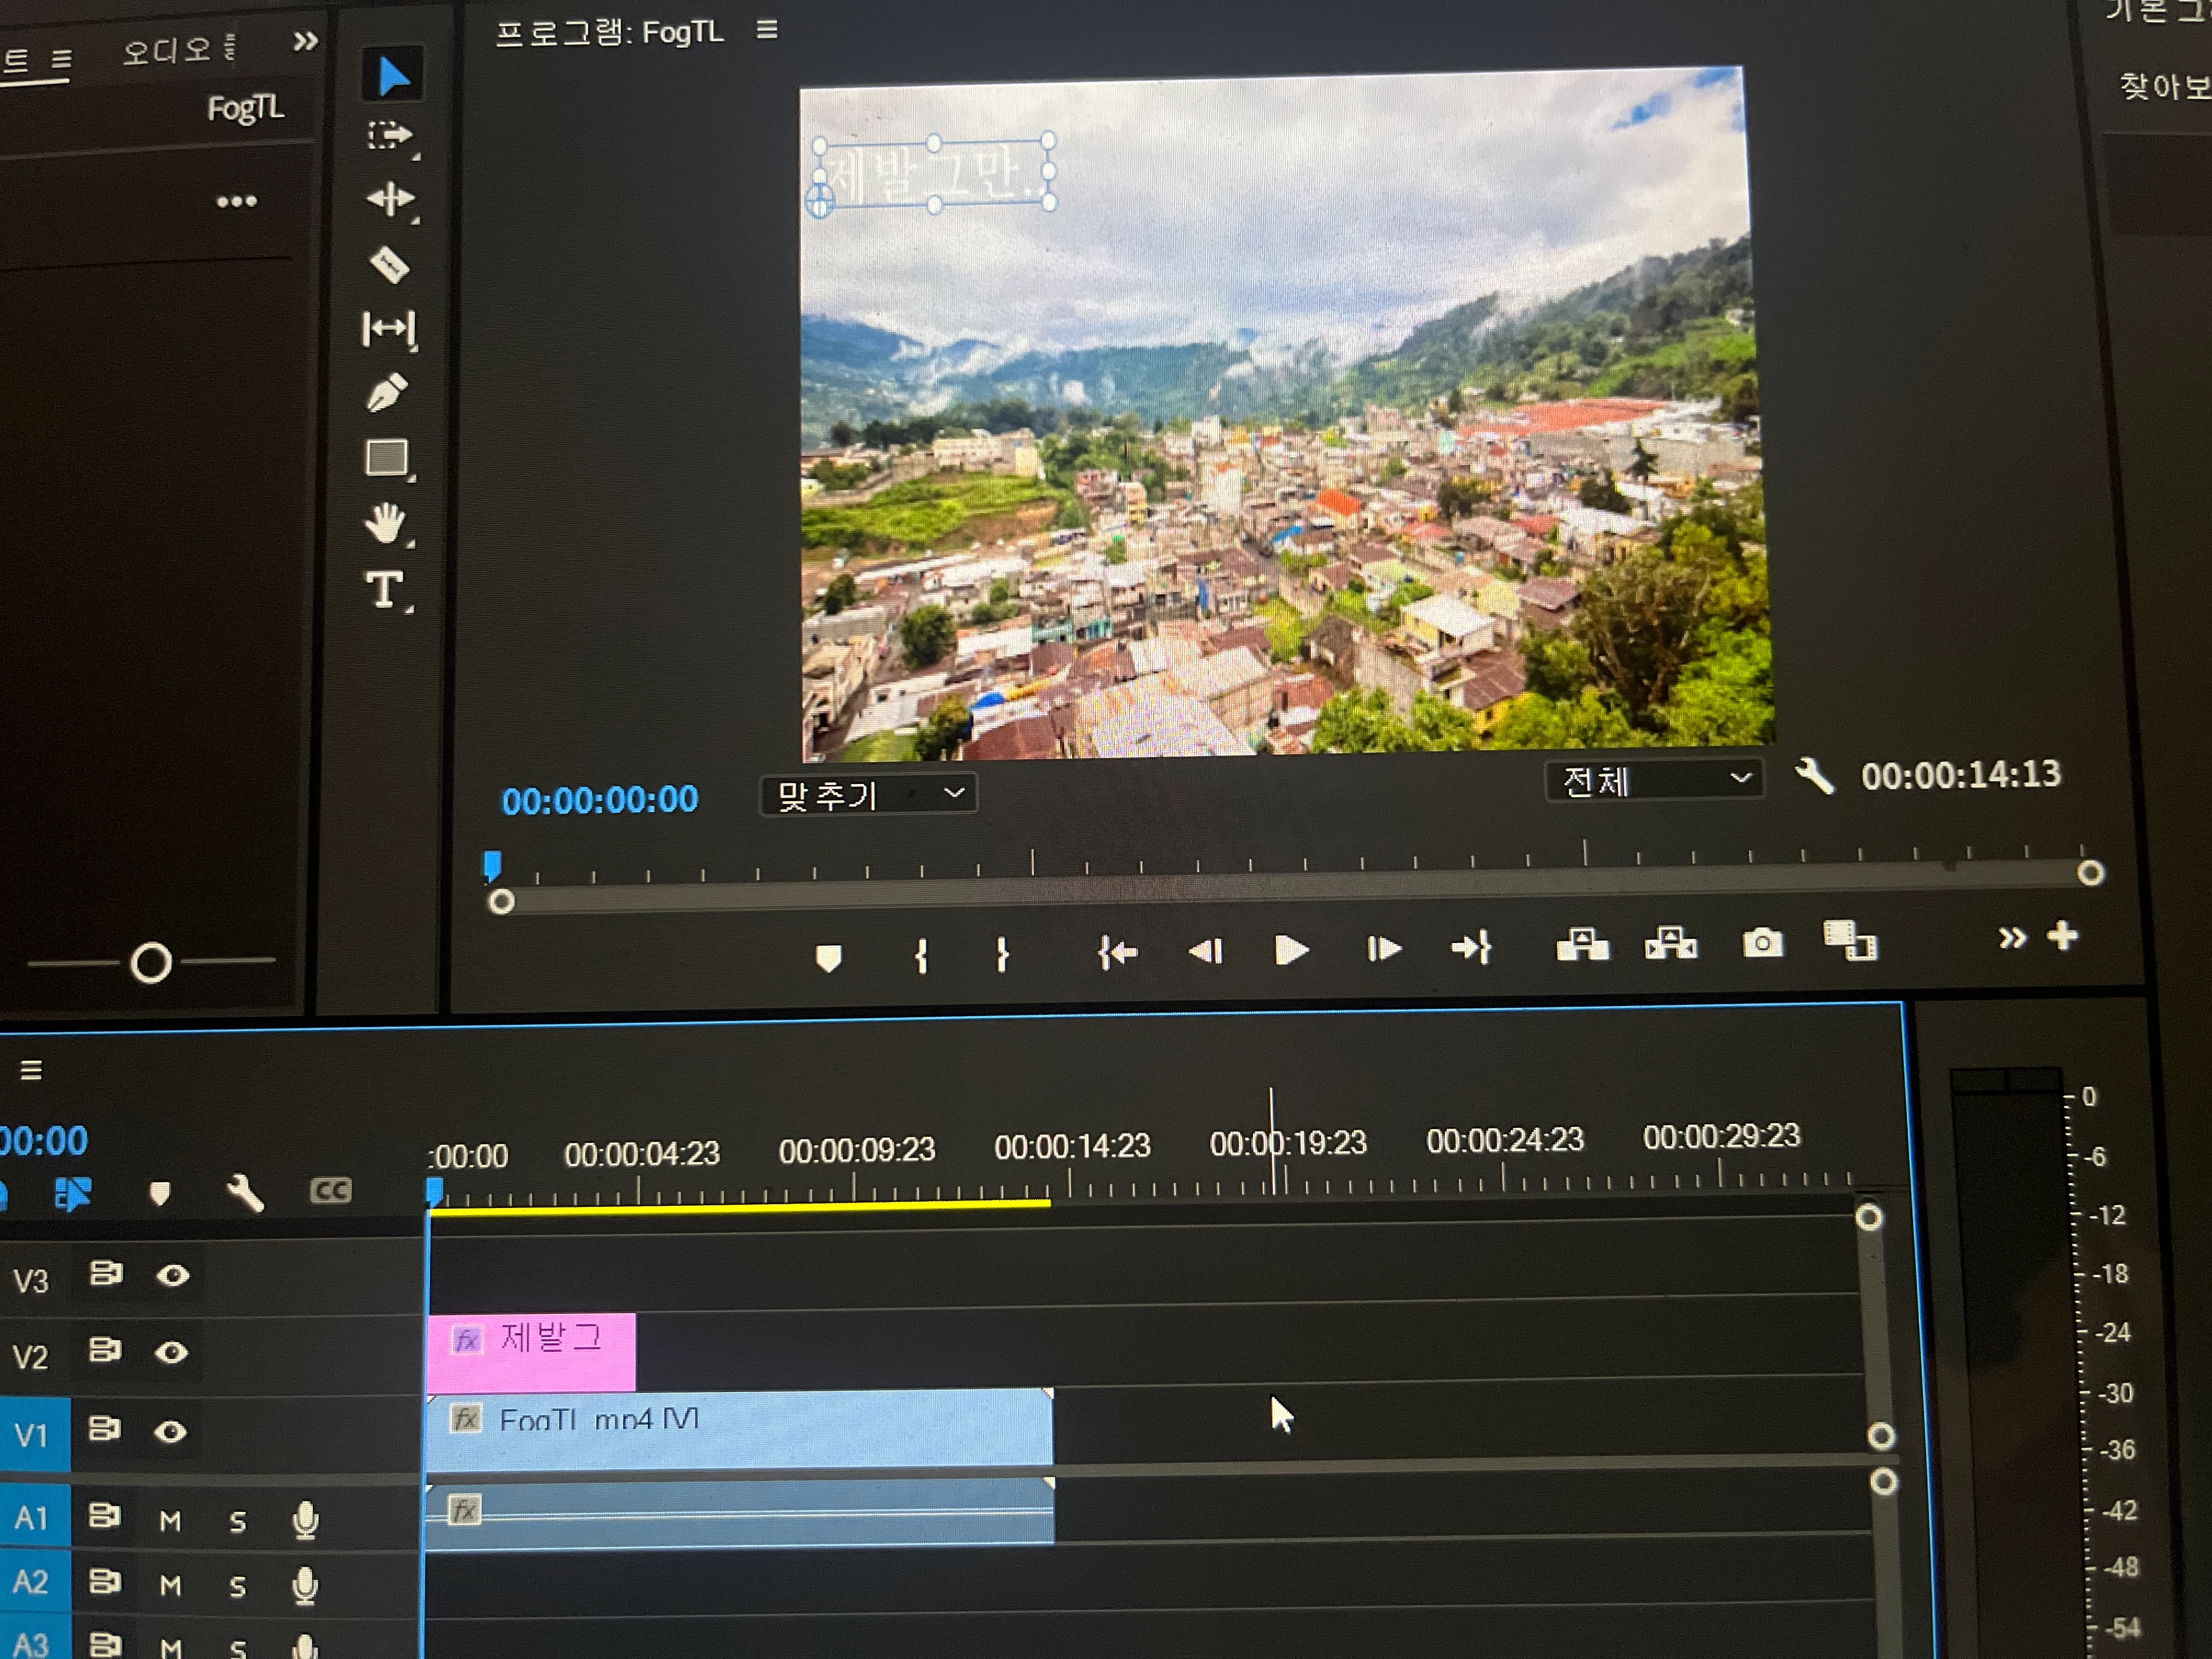
Task: Hide the V2 track with eye icon
Action: (171, 1353)
